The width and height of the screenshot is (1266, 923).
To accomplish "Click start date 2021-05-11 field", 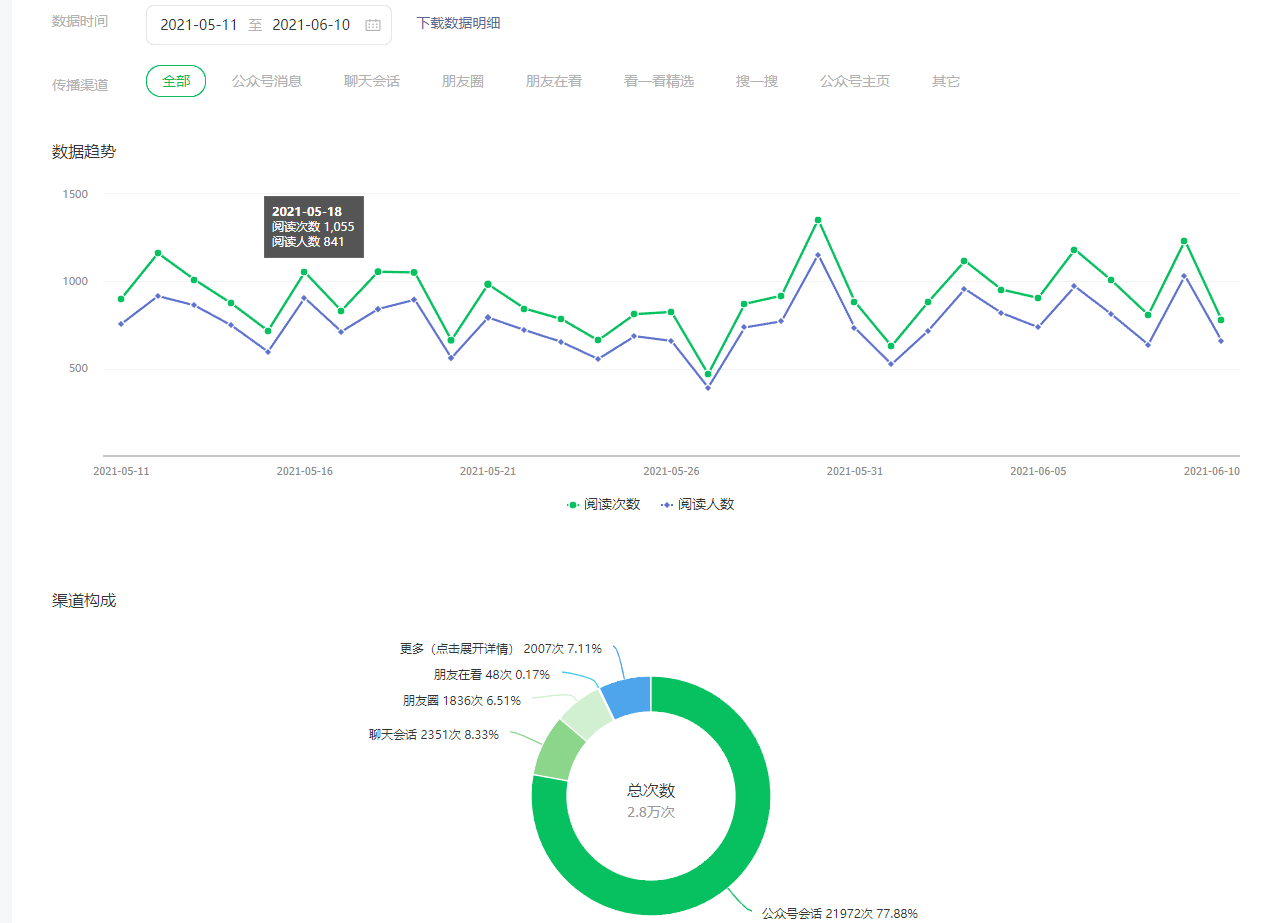I will [x=199, y=25].
